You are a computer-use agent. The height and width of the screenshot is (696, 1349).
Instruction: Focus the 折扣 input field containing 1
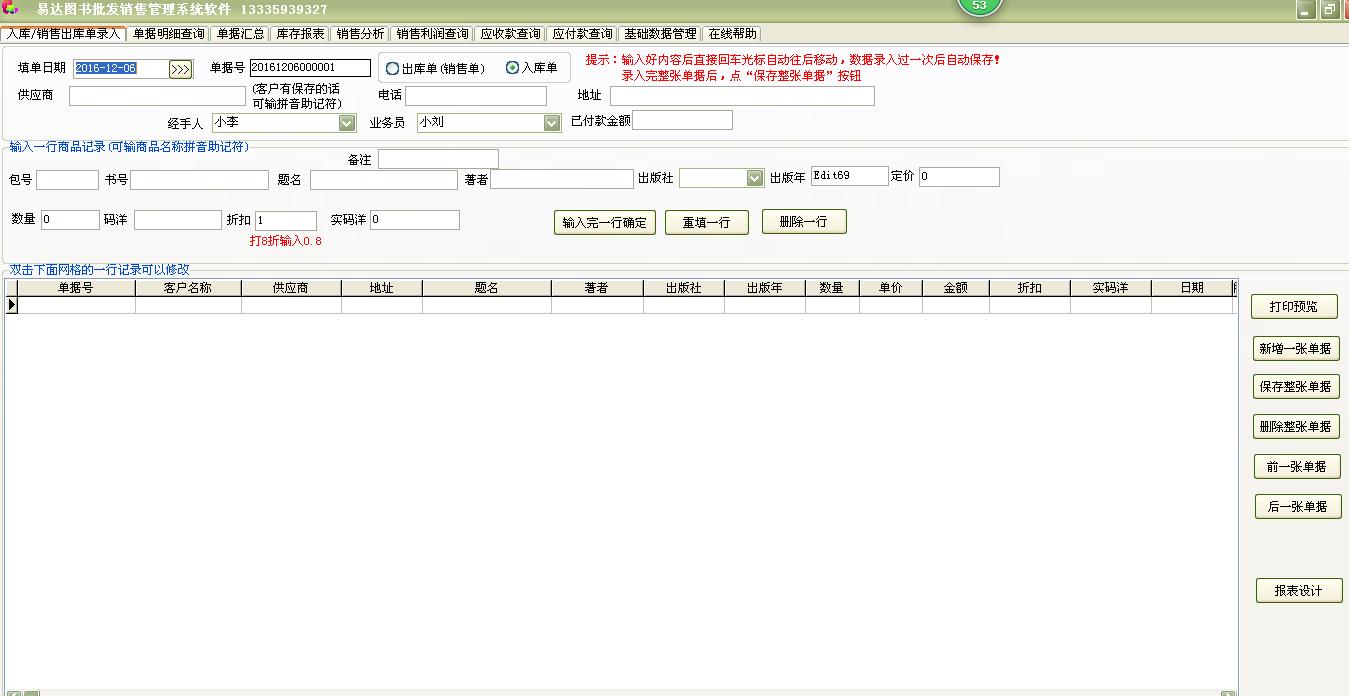tap(286, 221)
